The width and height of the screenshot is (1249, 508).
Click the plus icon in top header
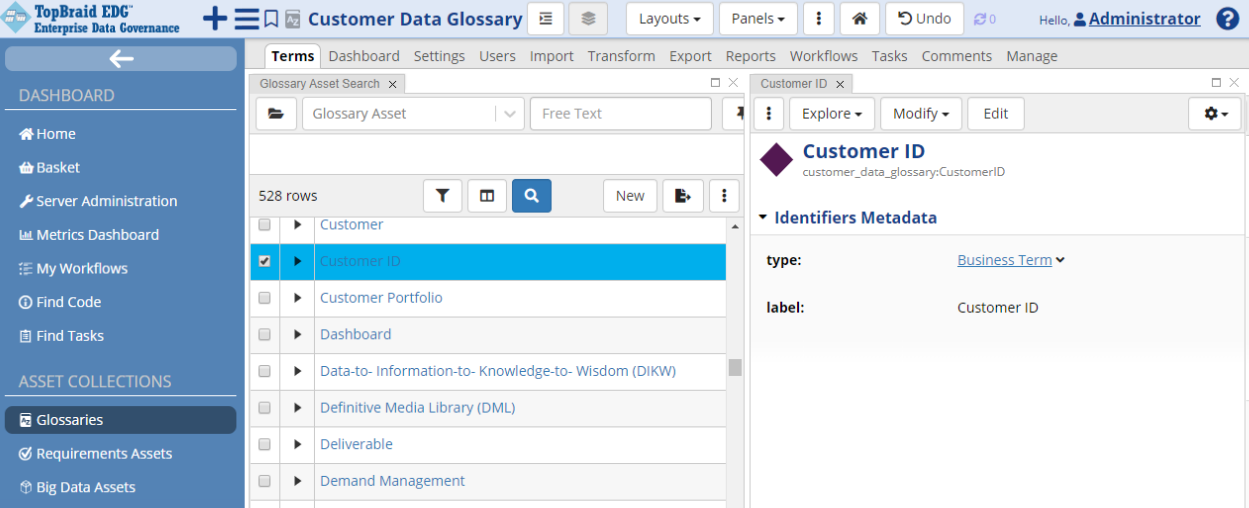click(x=215, y=19)
